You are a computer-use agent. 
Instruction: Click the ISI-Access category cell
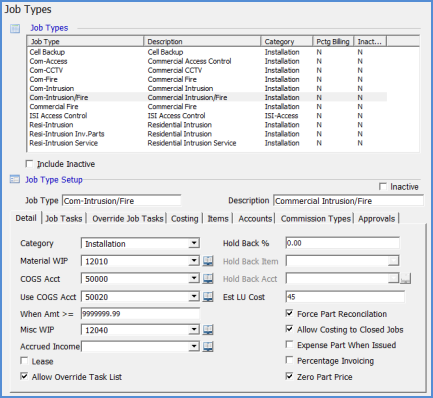pos(281,116)
